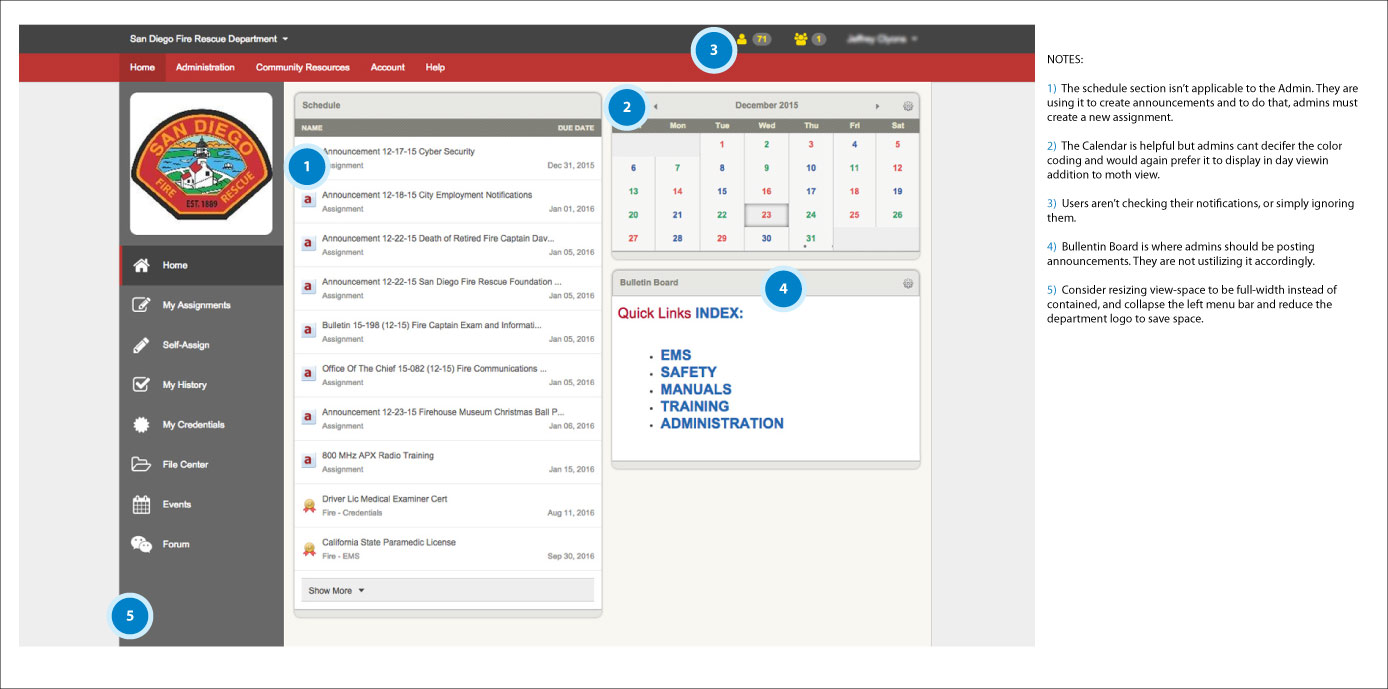Click the calendar settings gear icon
This screenshot has width=1388, height=689.
coord(907,106)
